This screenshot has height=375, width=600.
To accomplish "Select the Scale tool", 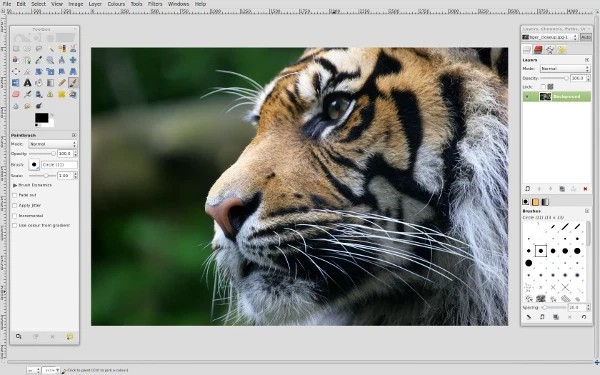I will (50, 71).
